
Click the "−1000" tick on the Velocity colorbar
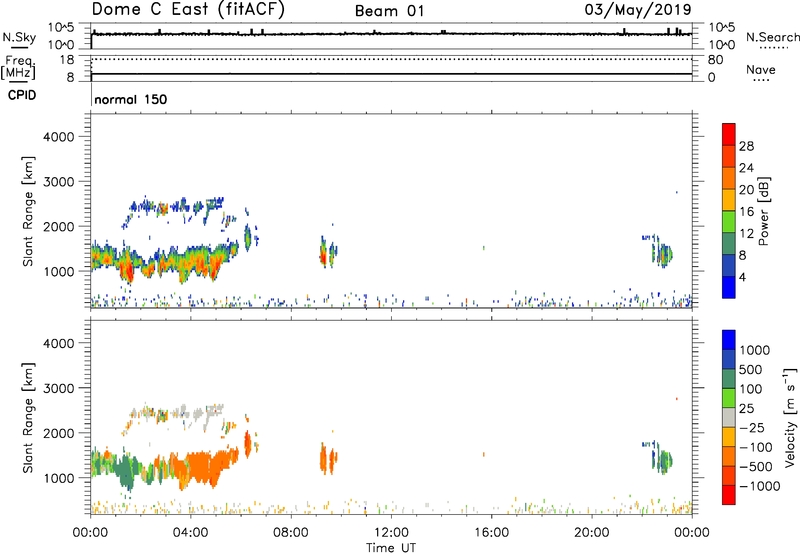click(760, 486)
